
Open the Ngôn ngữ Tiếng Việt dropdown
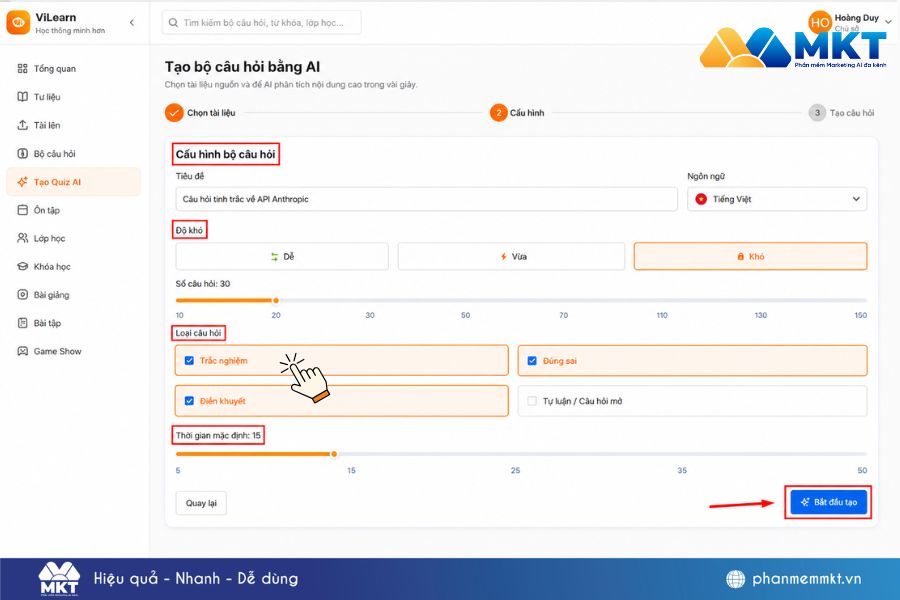coord(777,199)
